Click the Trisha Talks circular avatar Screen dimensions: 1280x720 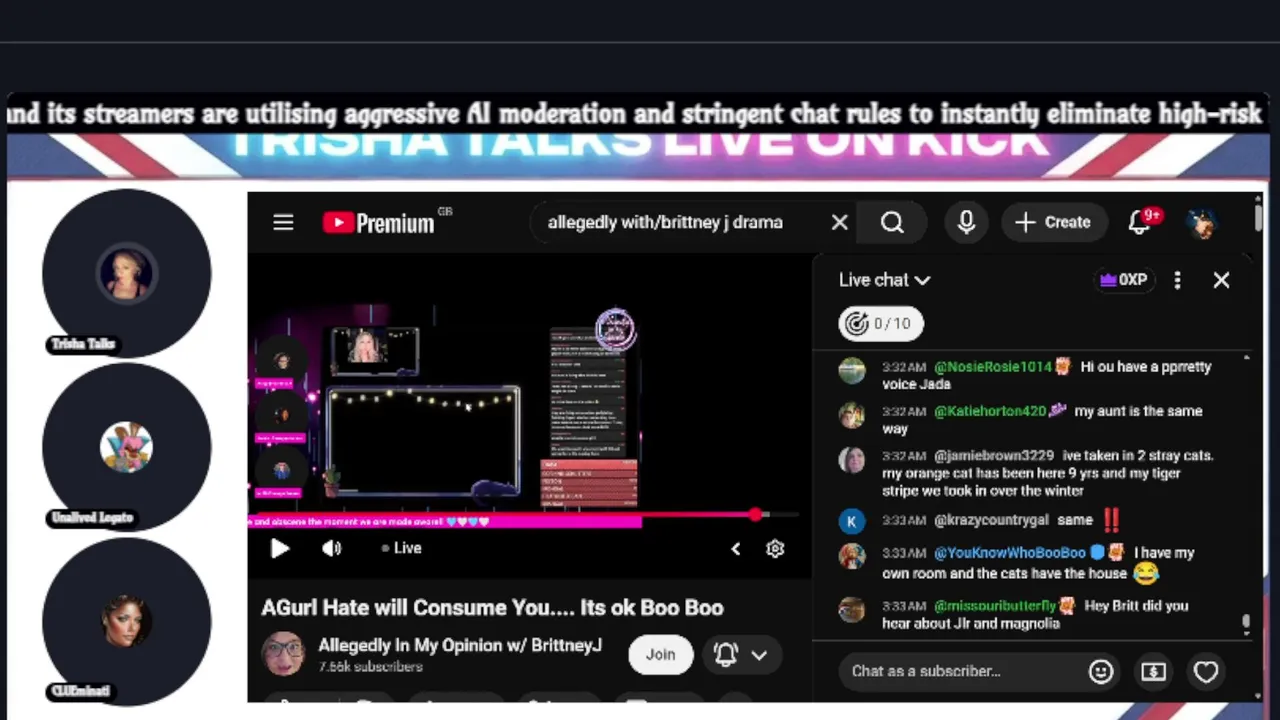(x=126, y=272)
